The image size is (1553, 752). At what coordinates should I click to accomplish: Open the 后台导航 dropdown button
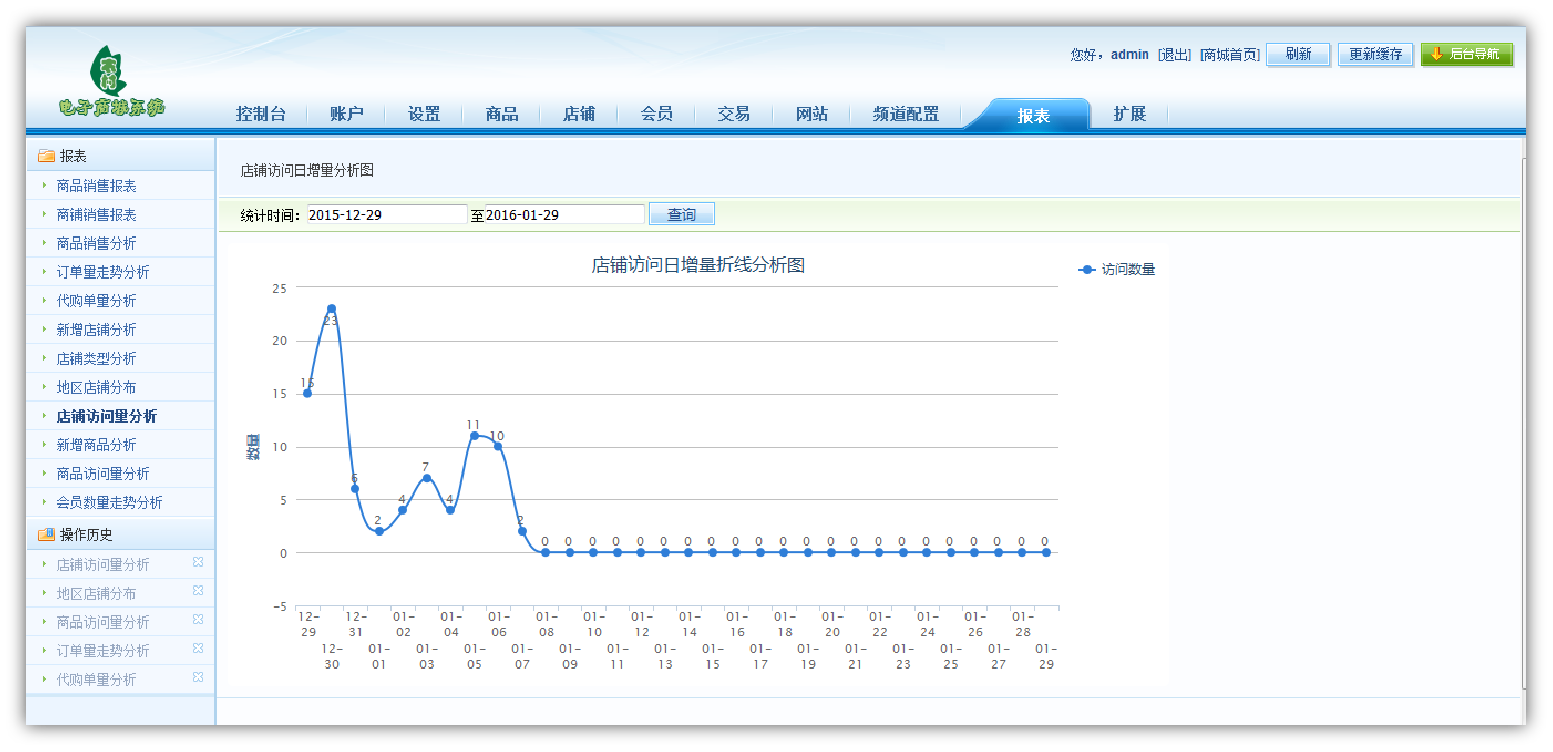[x=1466, y=54]
